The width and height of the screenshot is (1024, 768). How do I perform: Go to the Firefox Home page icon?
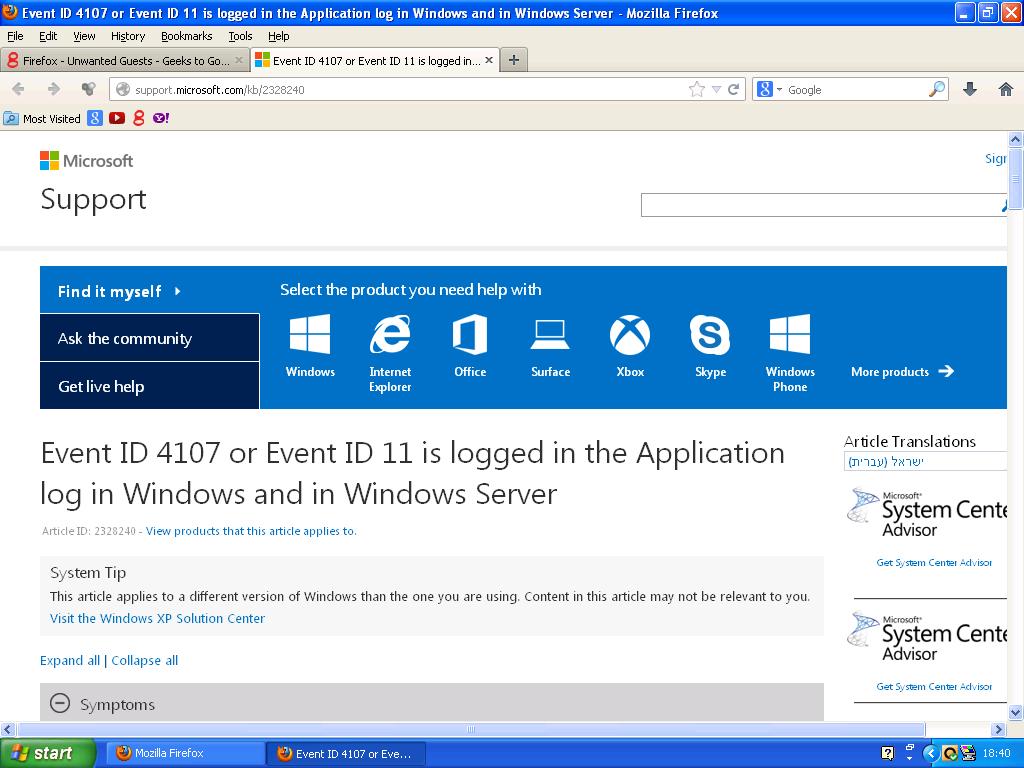coord(1006,89)
